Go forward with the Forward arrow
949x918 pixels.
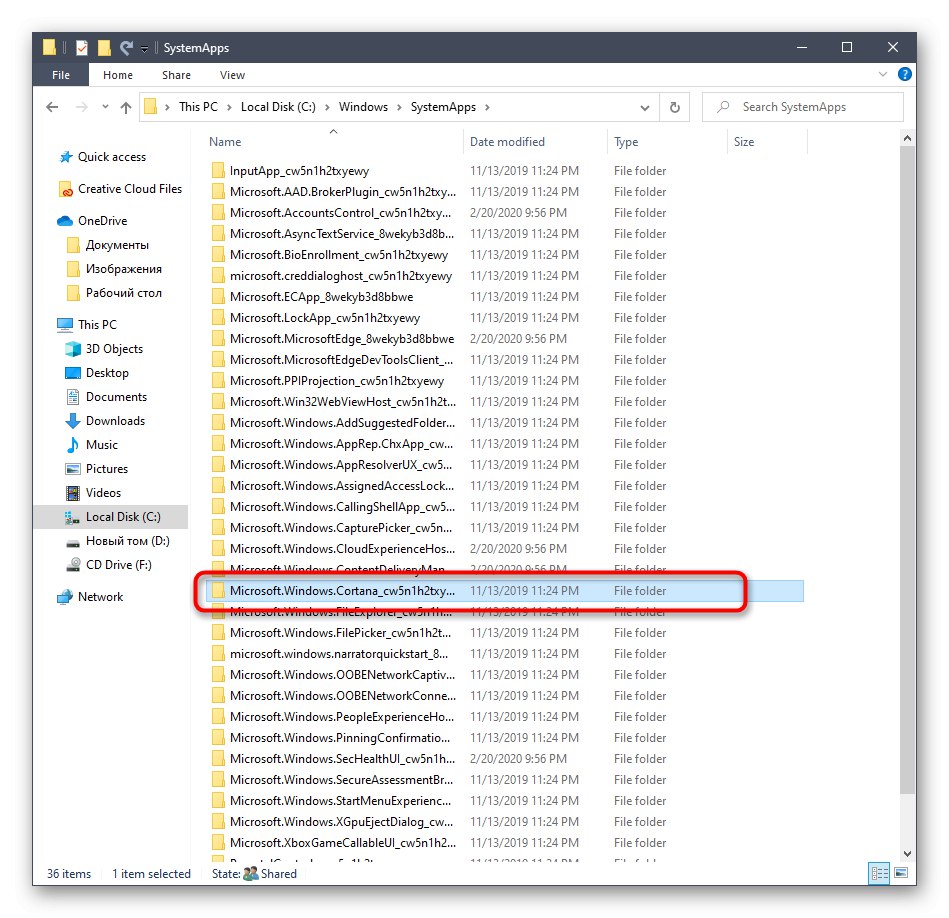pyautogui.click(x=81, y=107)
